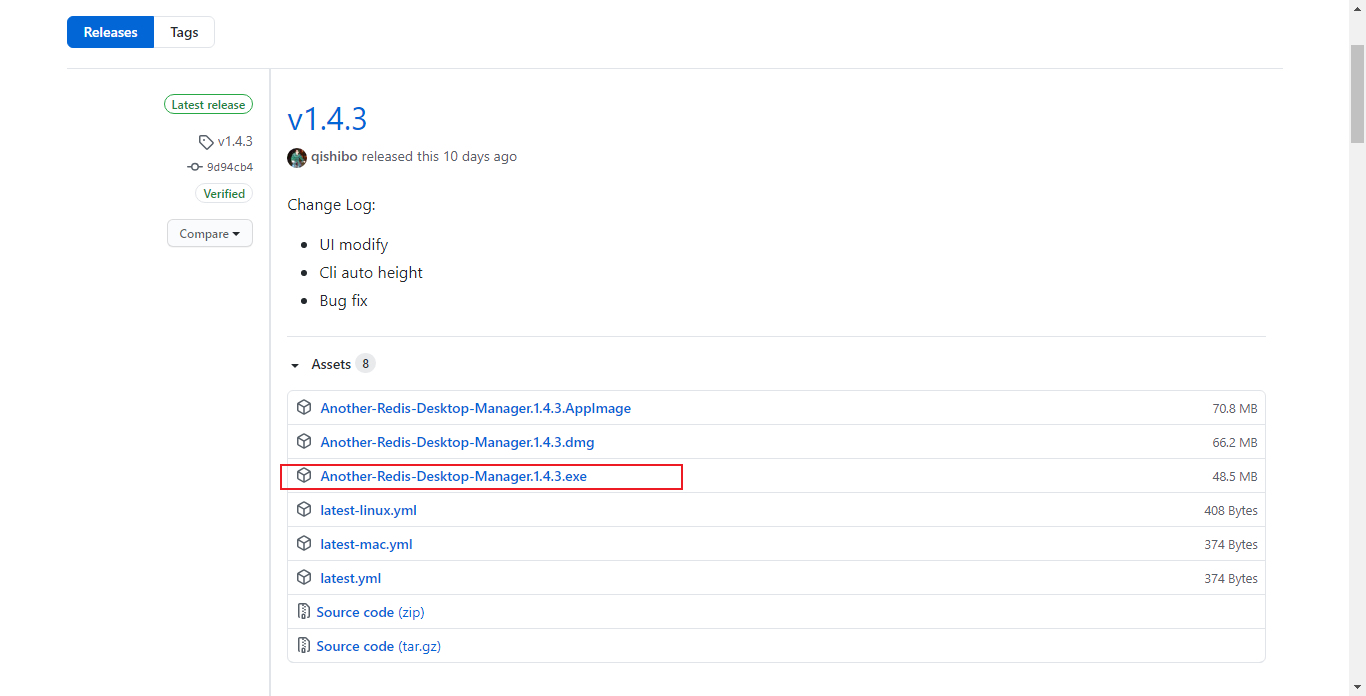Viewport: 1366px width, 696px height.
Task: Switch to the Tags tab
Action: tap(184, 32)
